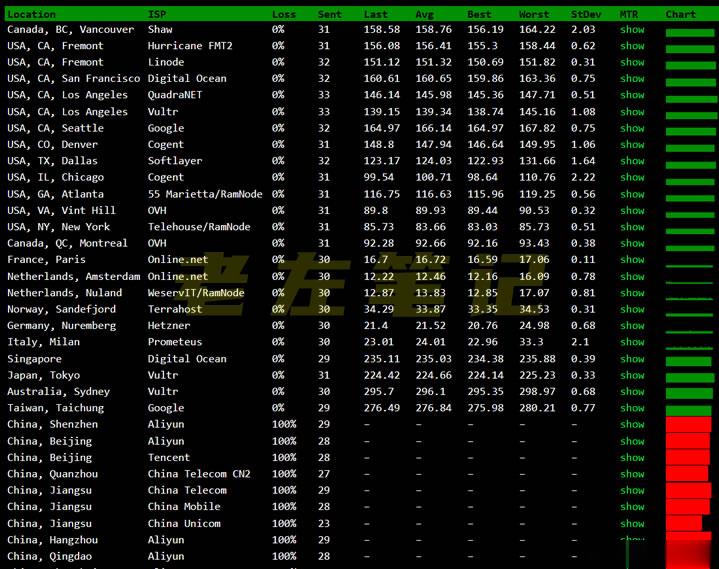This screenshot has width=719, height=569.
Task: Select the 'Hurricane FMT2' ISP text
Action: (x=190, y=46)
